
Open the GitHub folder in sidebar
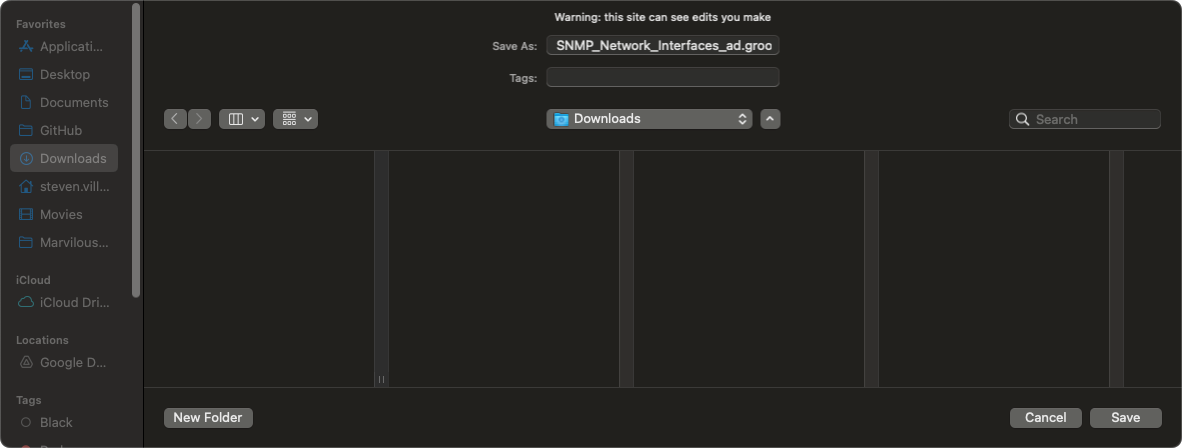tap(63, 130)
